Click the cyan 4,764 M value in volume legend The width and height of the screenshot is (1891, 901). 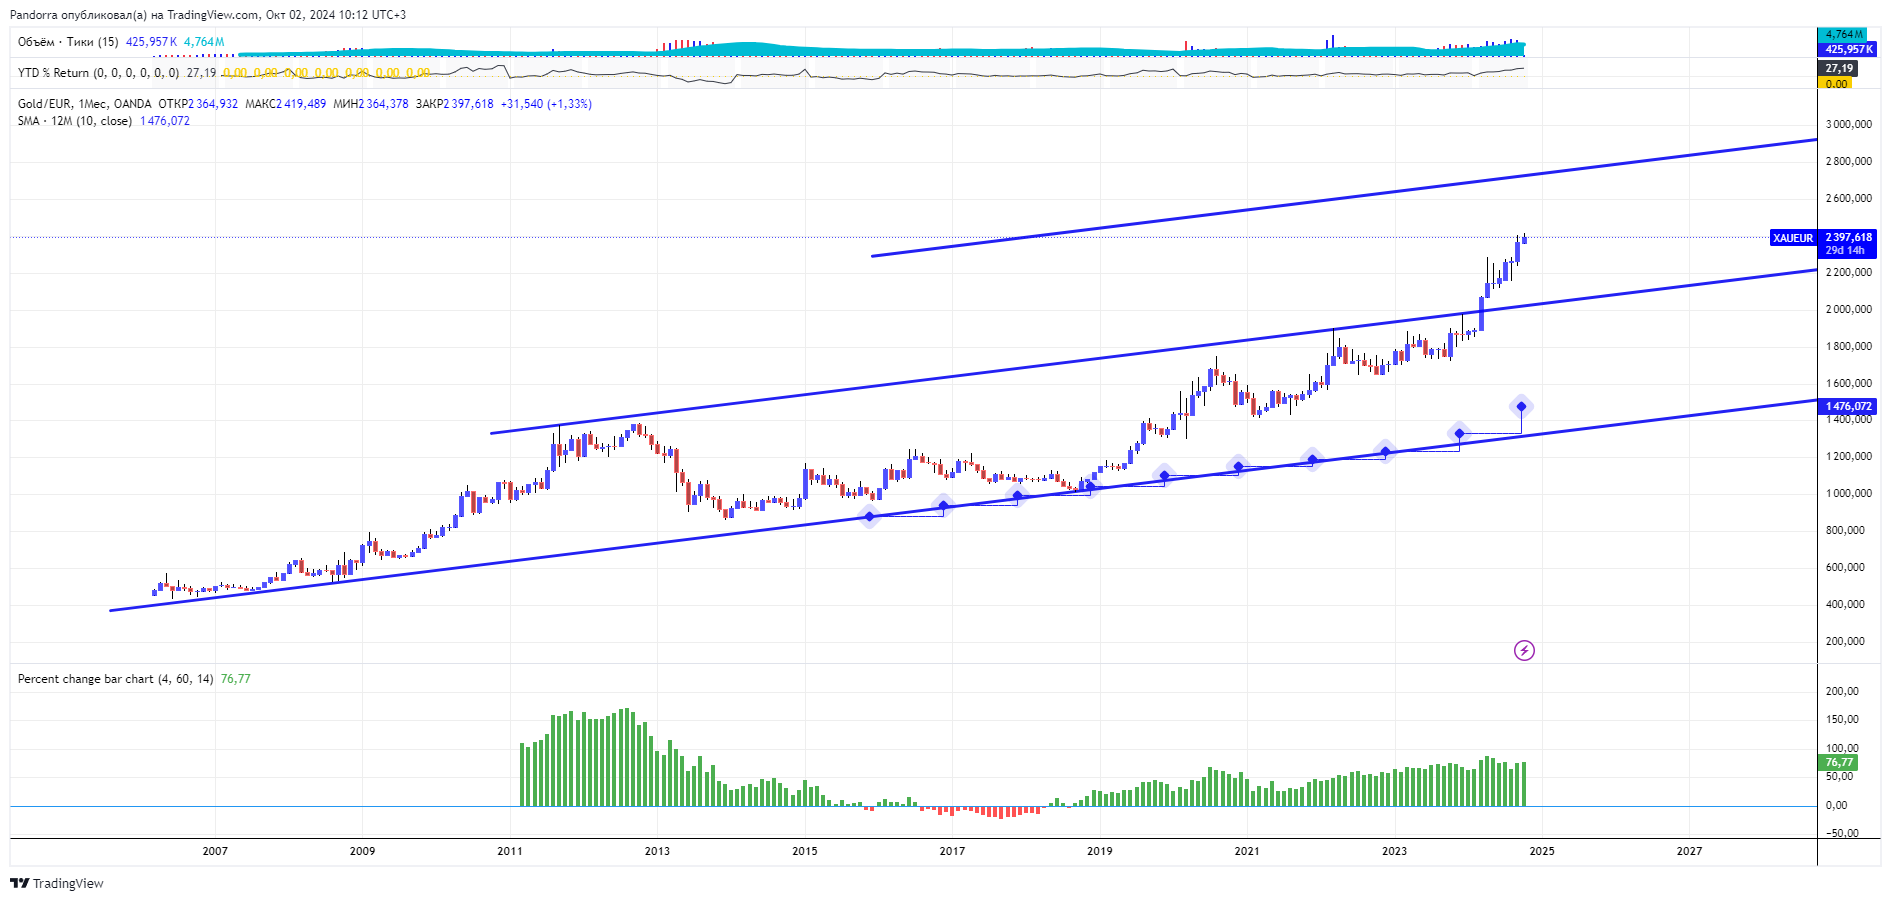(204, 42)
